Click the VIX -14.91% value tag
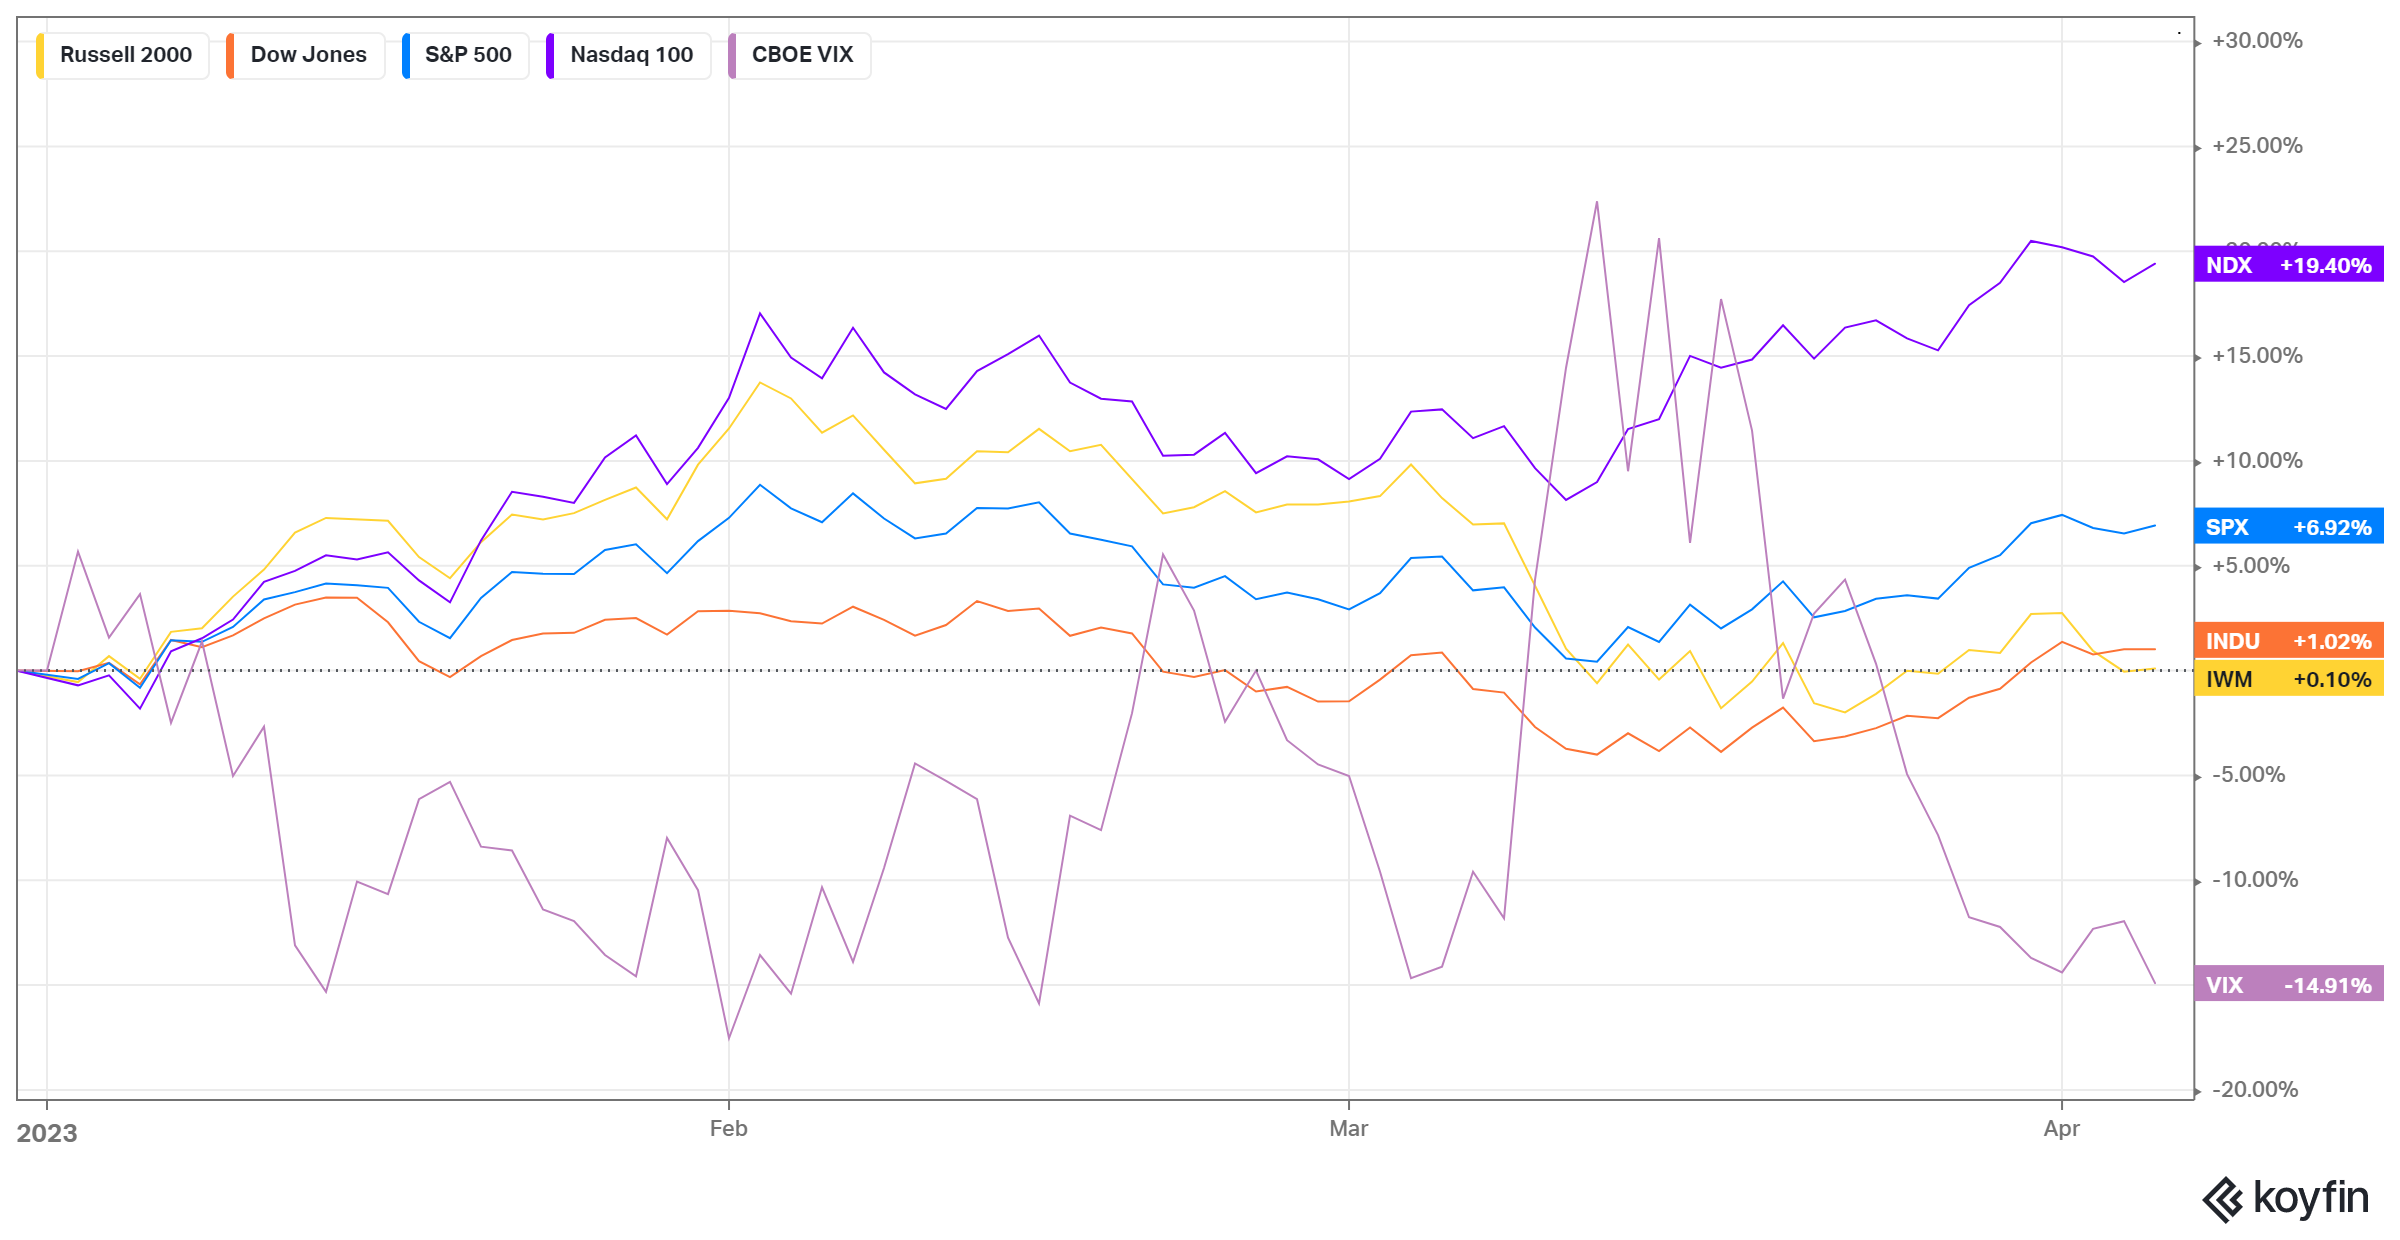This screenshot has width=2400, height=1240. tap(2288, 985)
